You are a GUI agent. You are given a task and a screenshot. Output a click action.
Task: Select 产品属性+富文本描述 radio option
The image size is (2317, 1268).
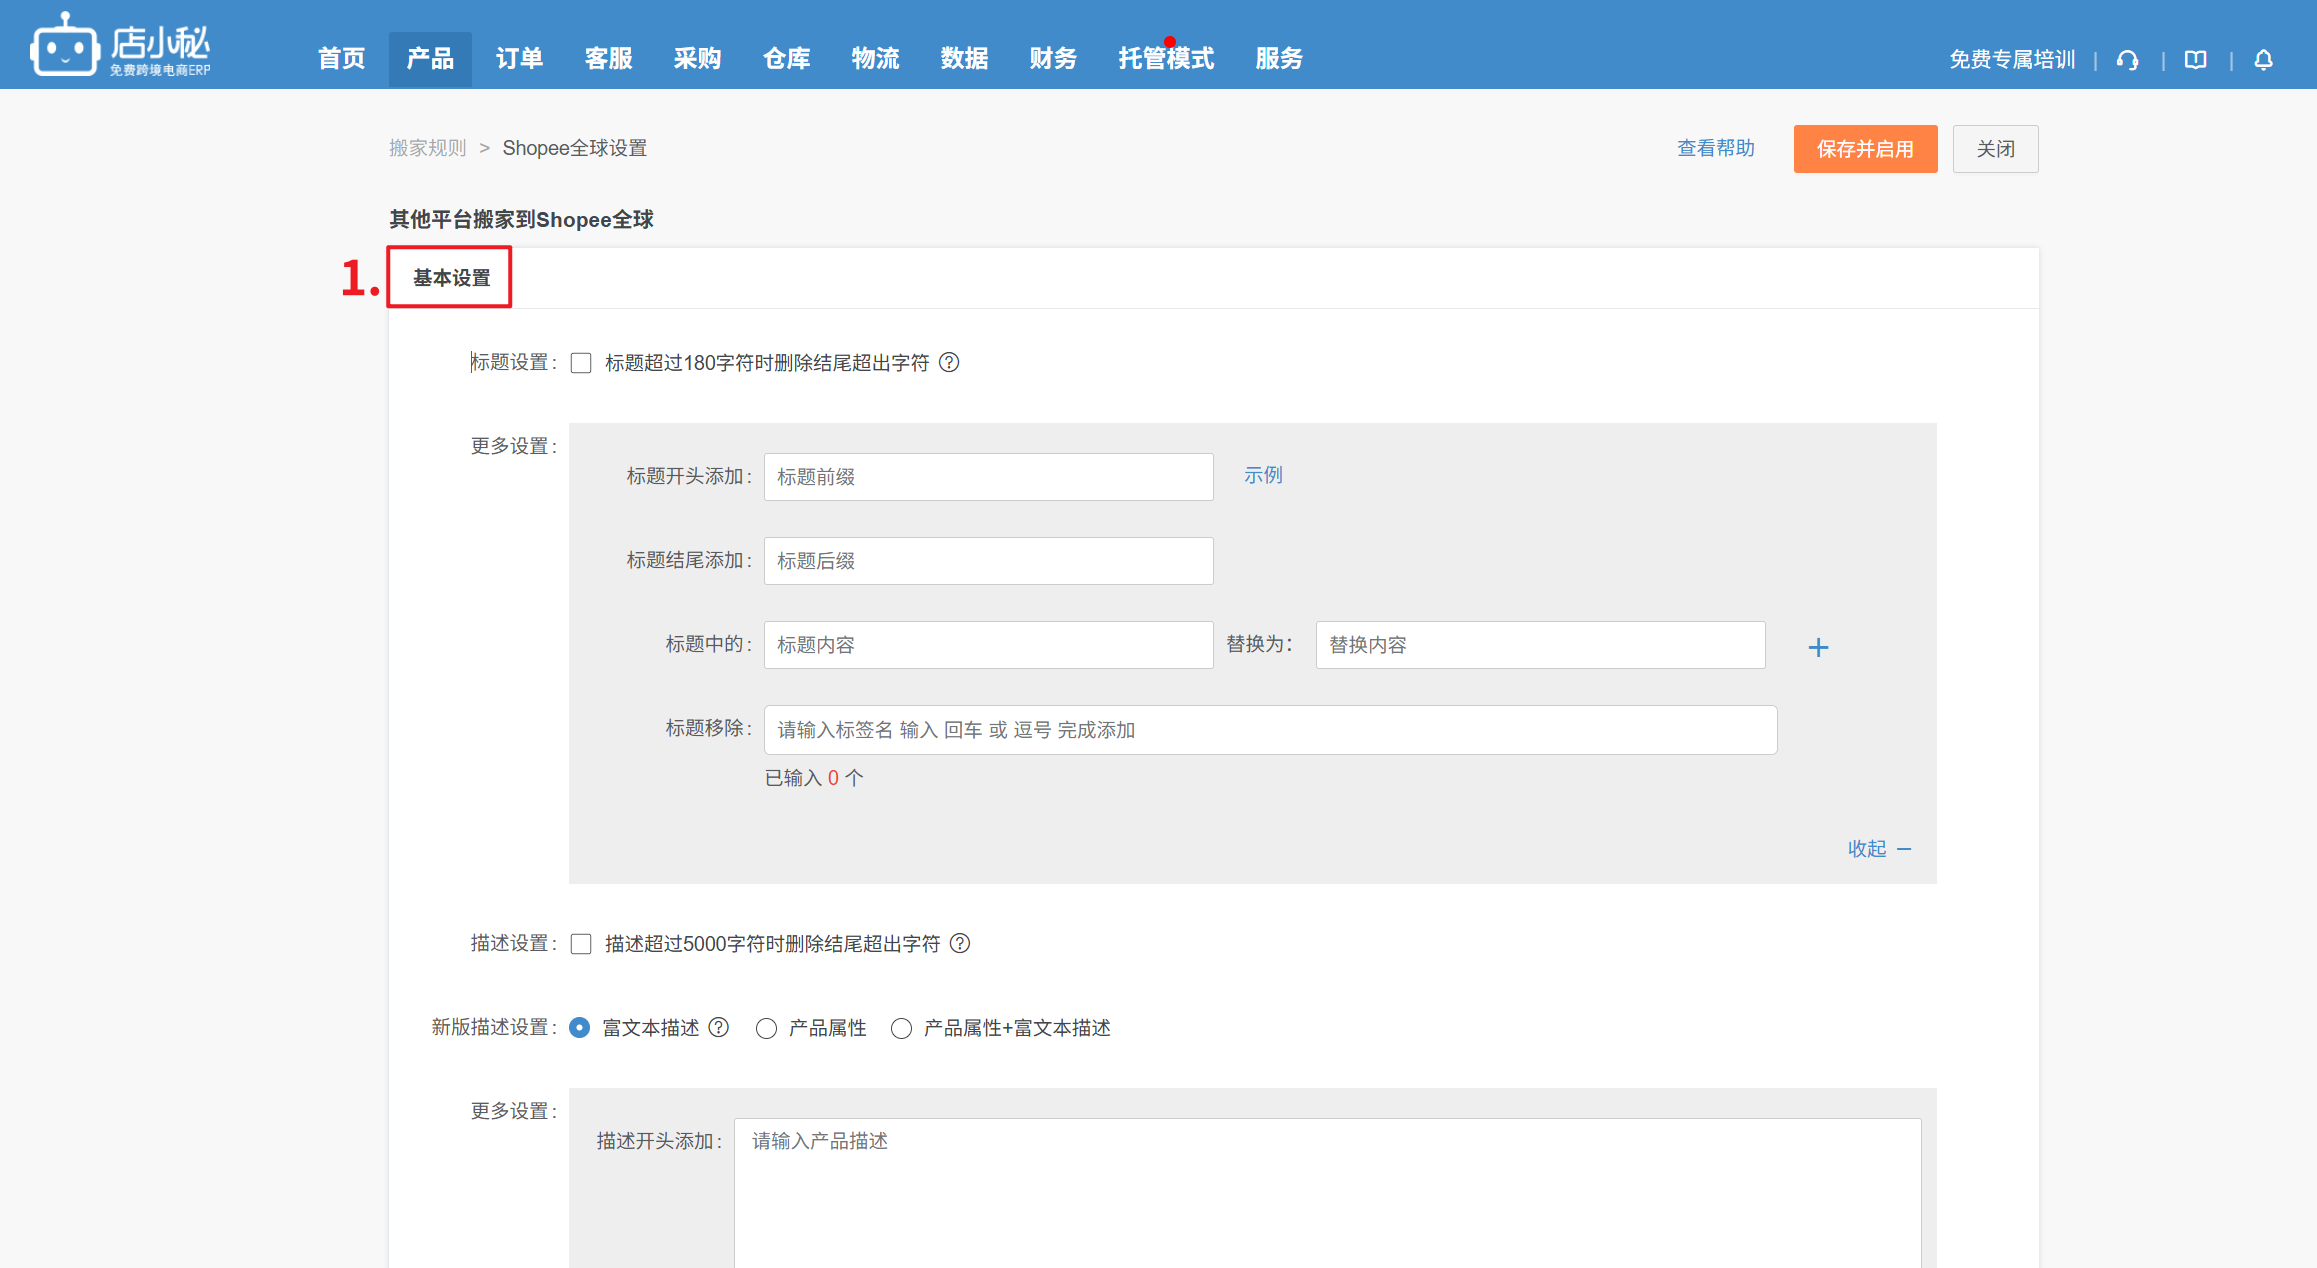[901, 1028]
